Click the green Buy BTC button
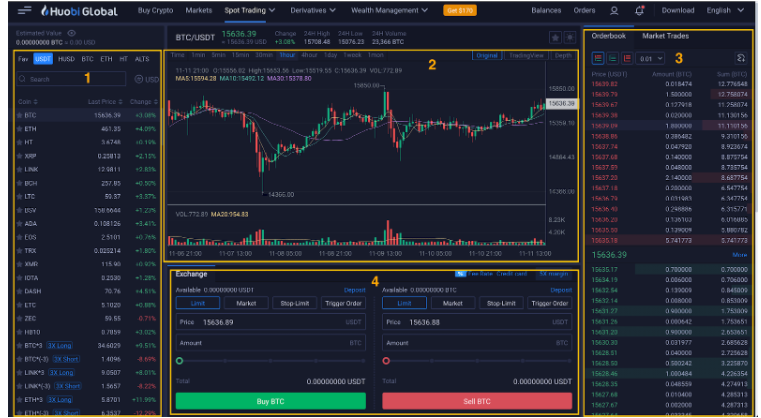The height and width of the screenshot is (418, 761). point(271,401)
